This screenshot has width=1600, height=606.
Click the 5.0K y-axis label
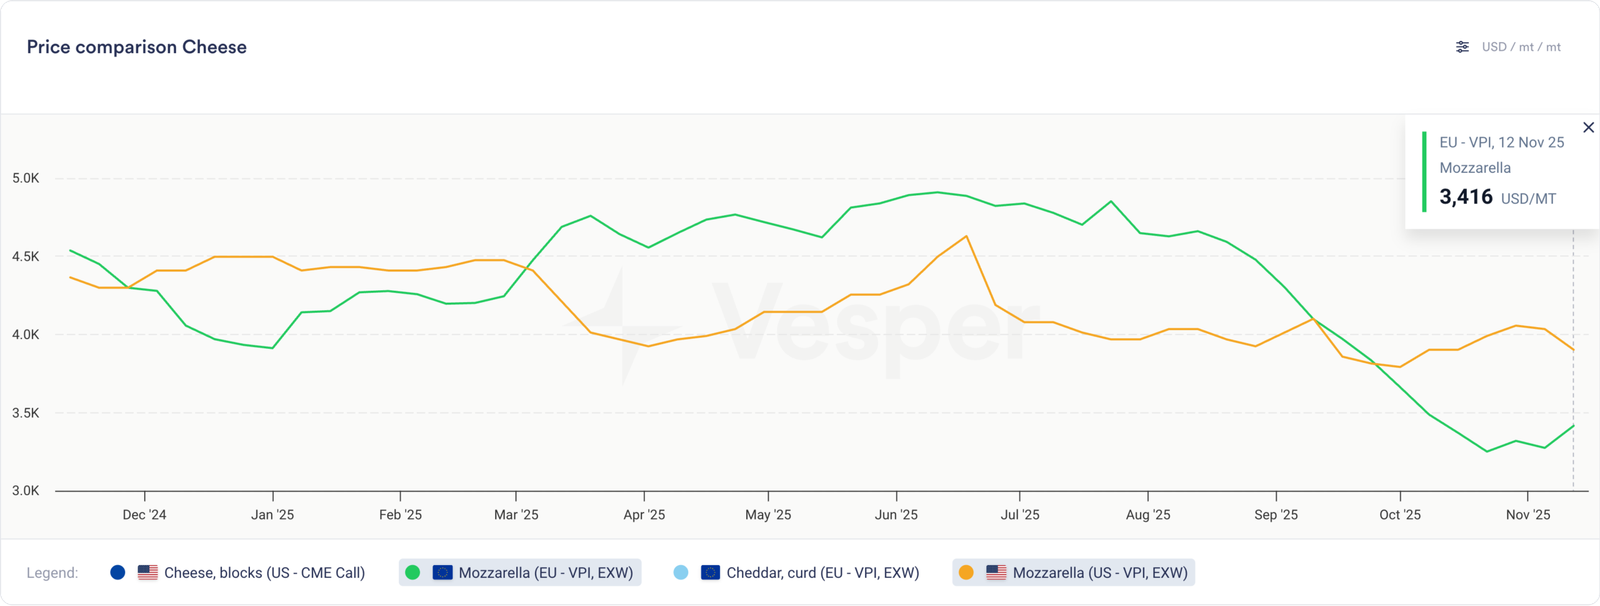(26, 179)
